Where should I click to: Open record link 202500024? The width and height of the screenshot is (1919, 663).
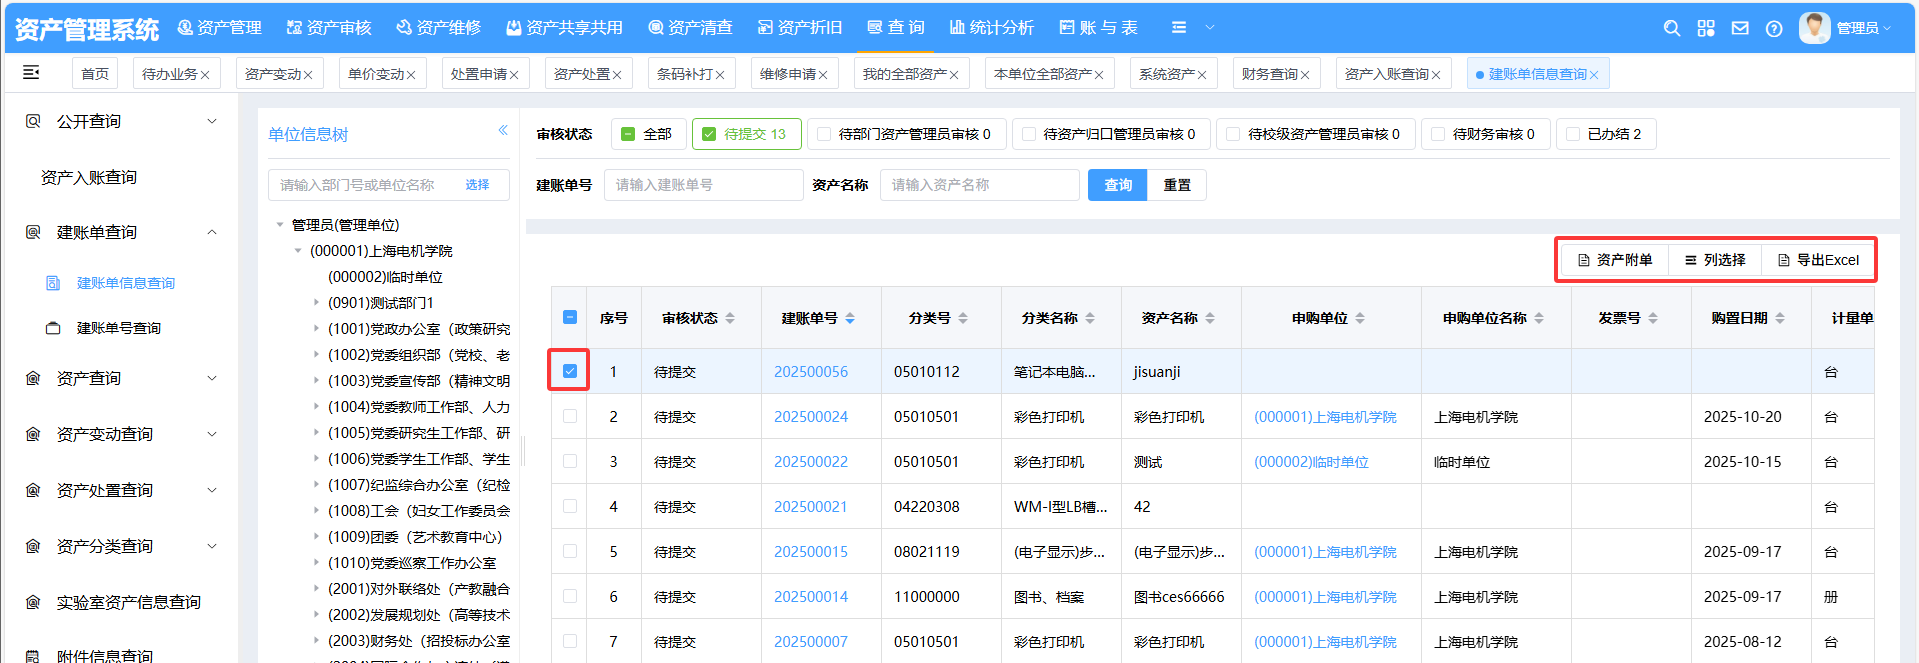810,417
